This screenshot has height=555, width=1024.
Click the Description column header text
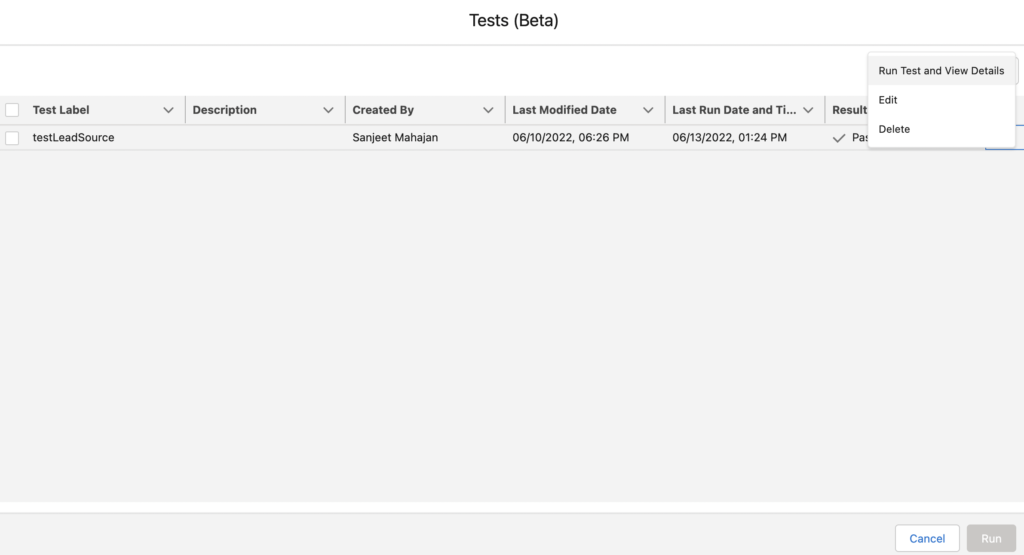click(225, 110)
